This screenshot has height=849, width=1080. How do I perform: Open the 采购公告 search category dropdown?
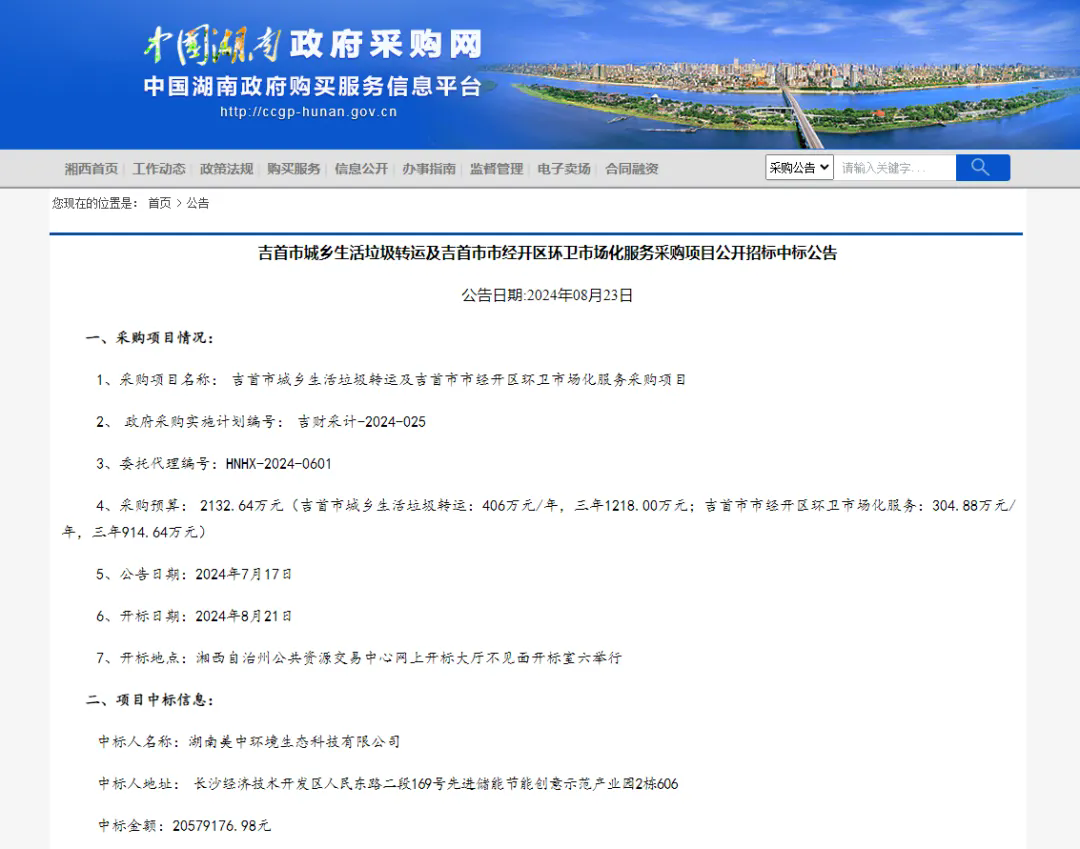[799, 168]
